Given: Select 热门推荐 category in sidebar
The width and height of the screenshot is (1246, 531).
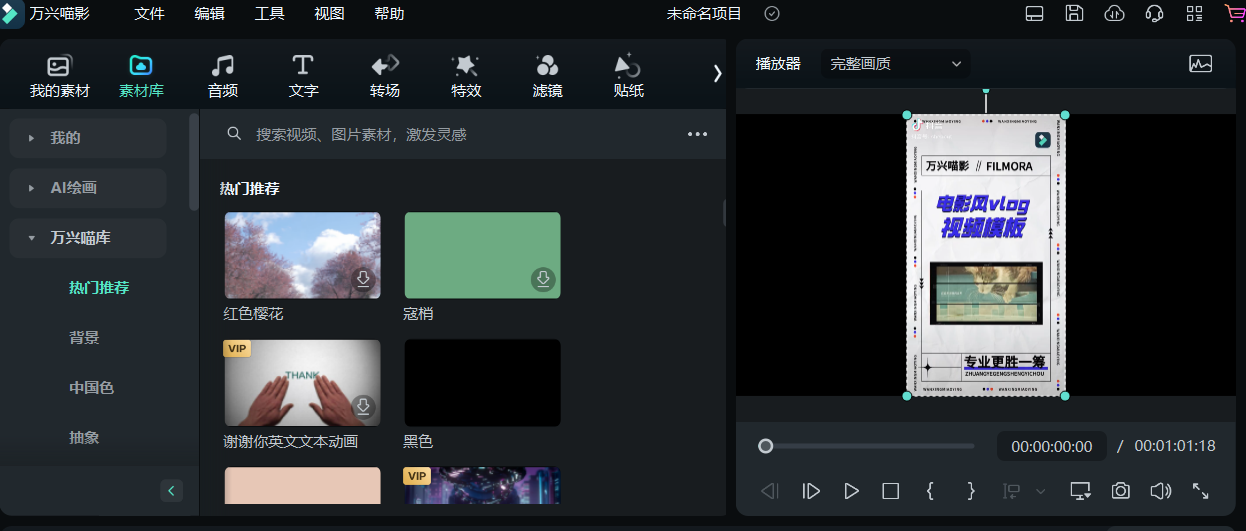Looking at the screenshot, I should click(x=99, y=288).
